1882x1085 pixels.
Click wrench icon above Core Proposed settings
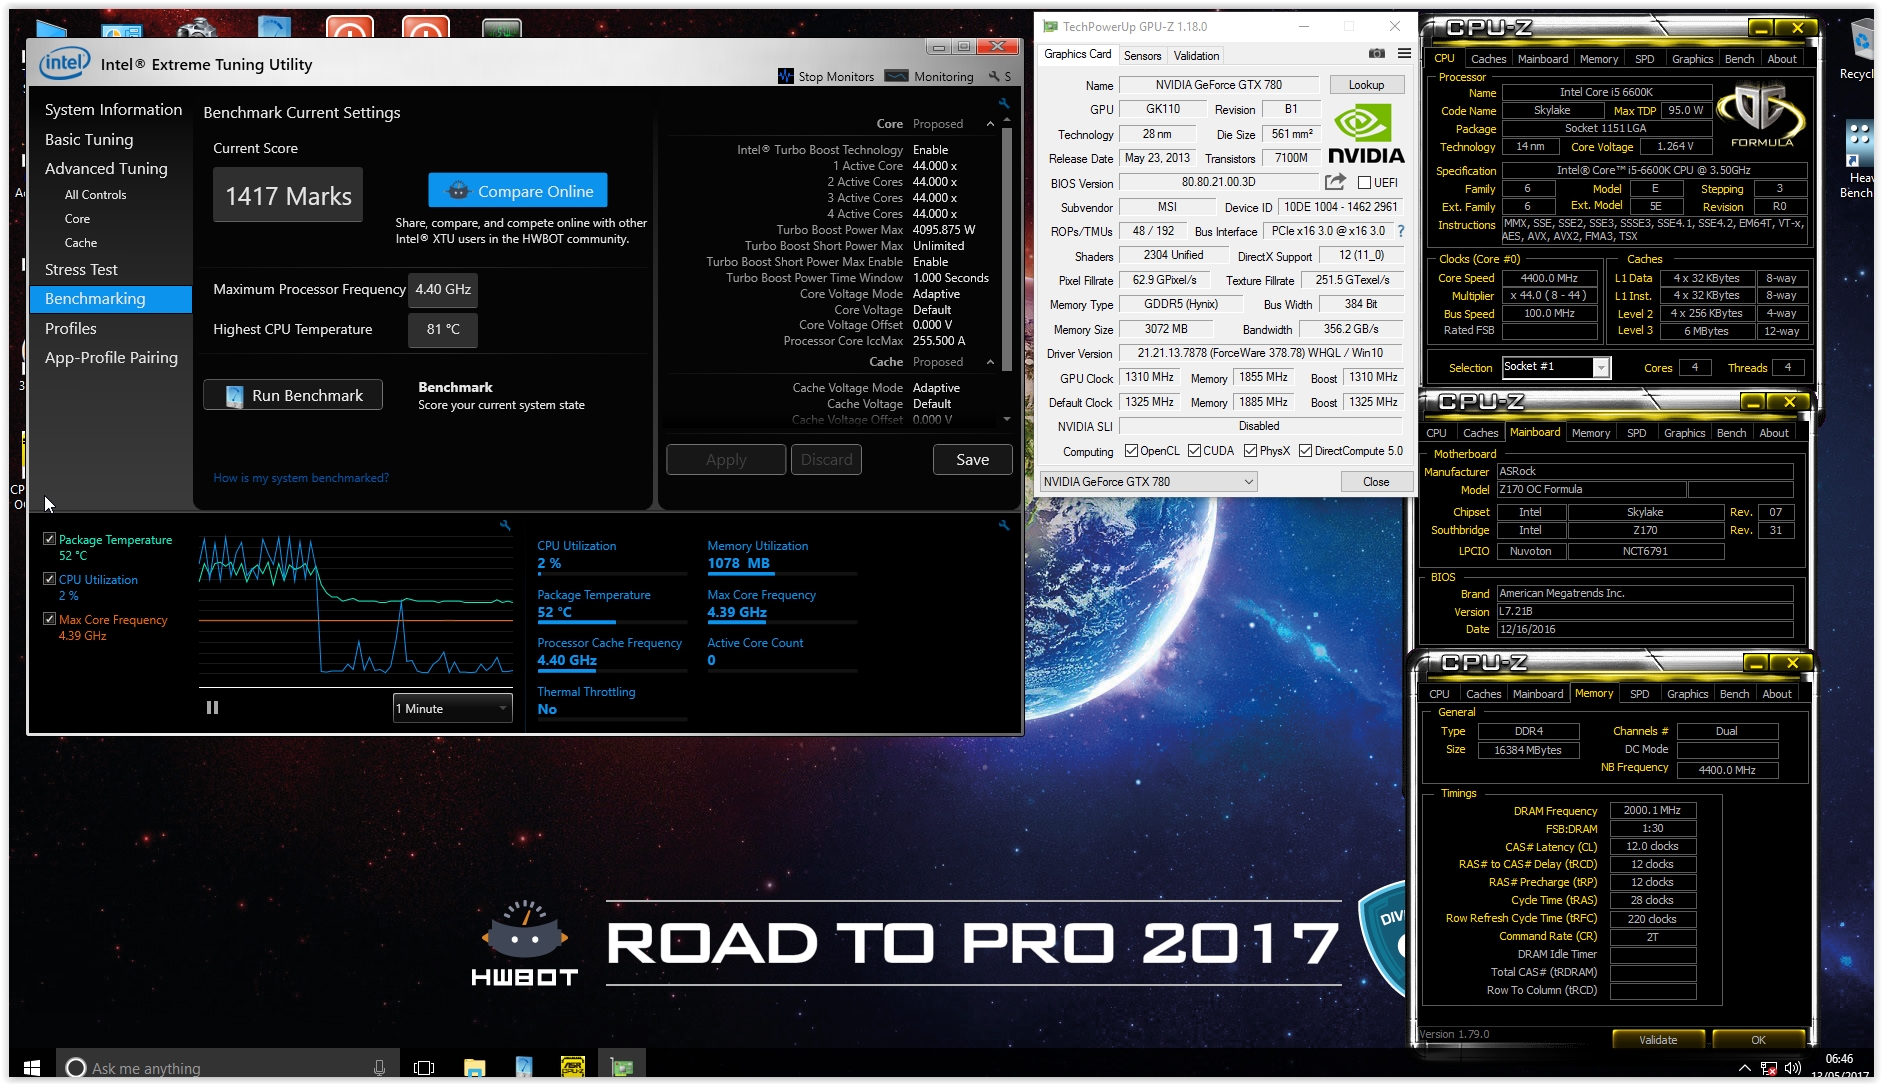click(1003, 104)
